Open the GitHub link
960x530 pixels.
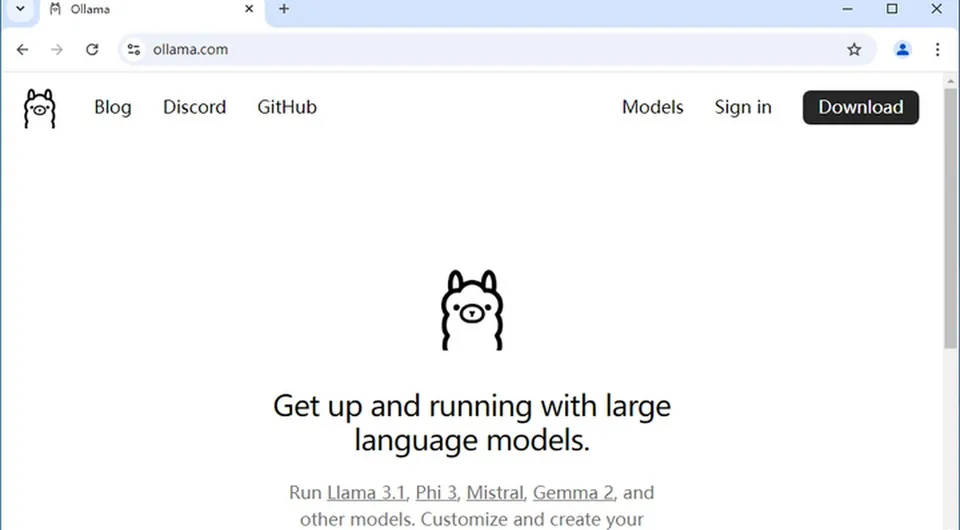[x=287, y=107]
